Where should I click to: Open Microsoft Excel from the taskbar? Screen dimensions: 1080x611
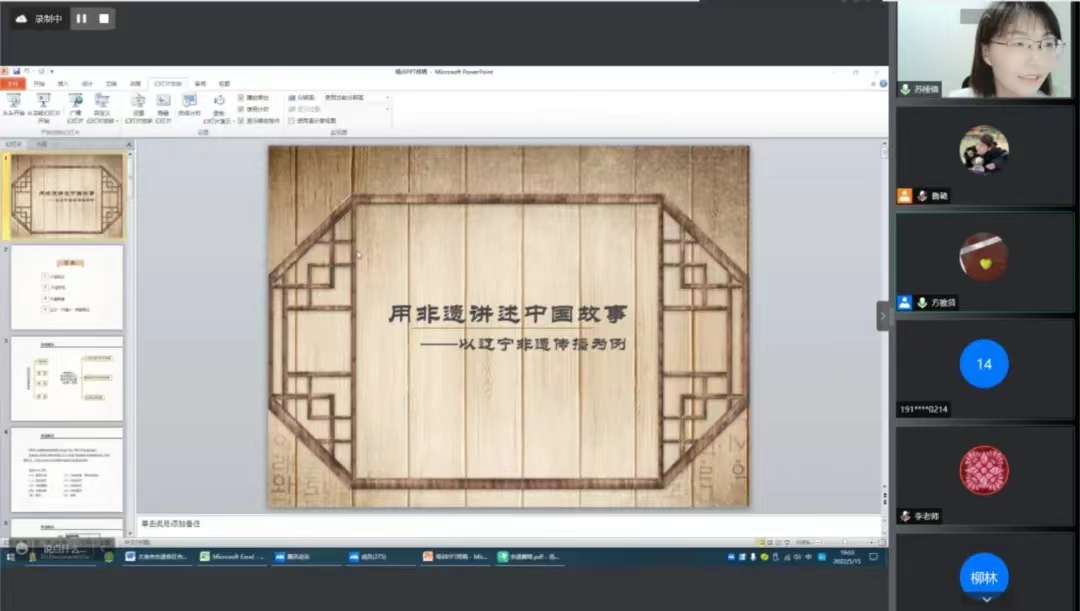[230, 556]
